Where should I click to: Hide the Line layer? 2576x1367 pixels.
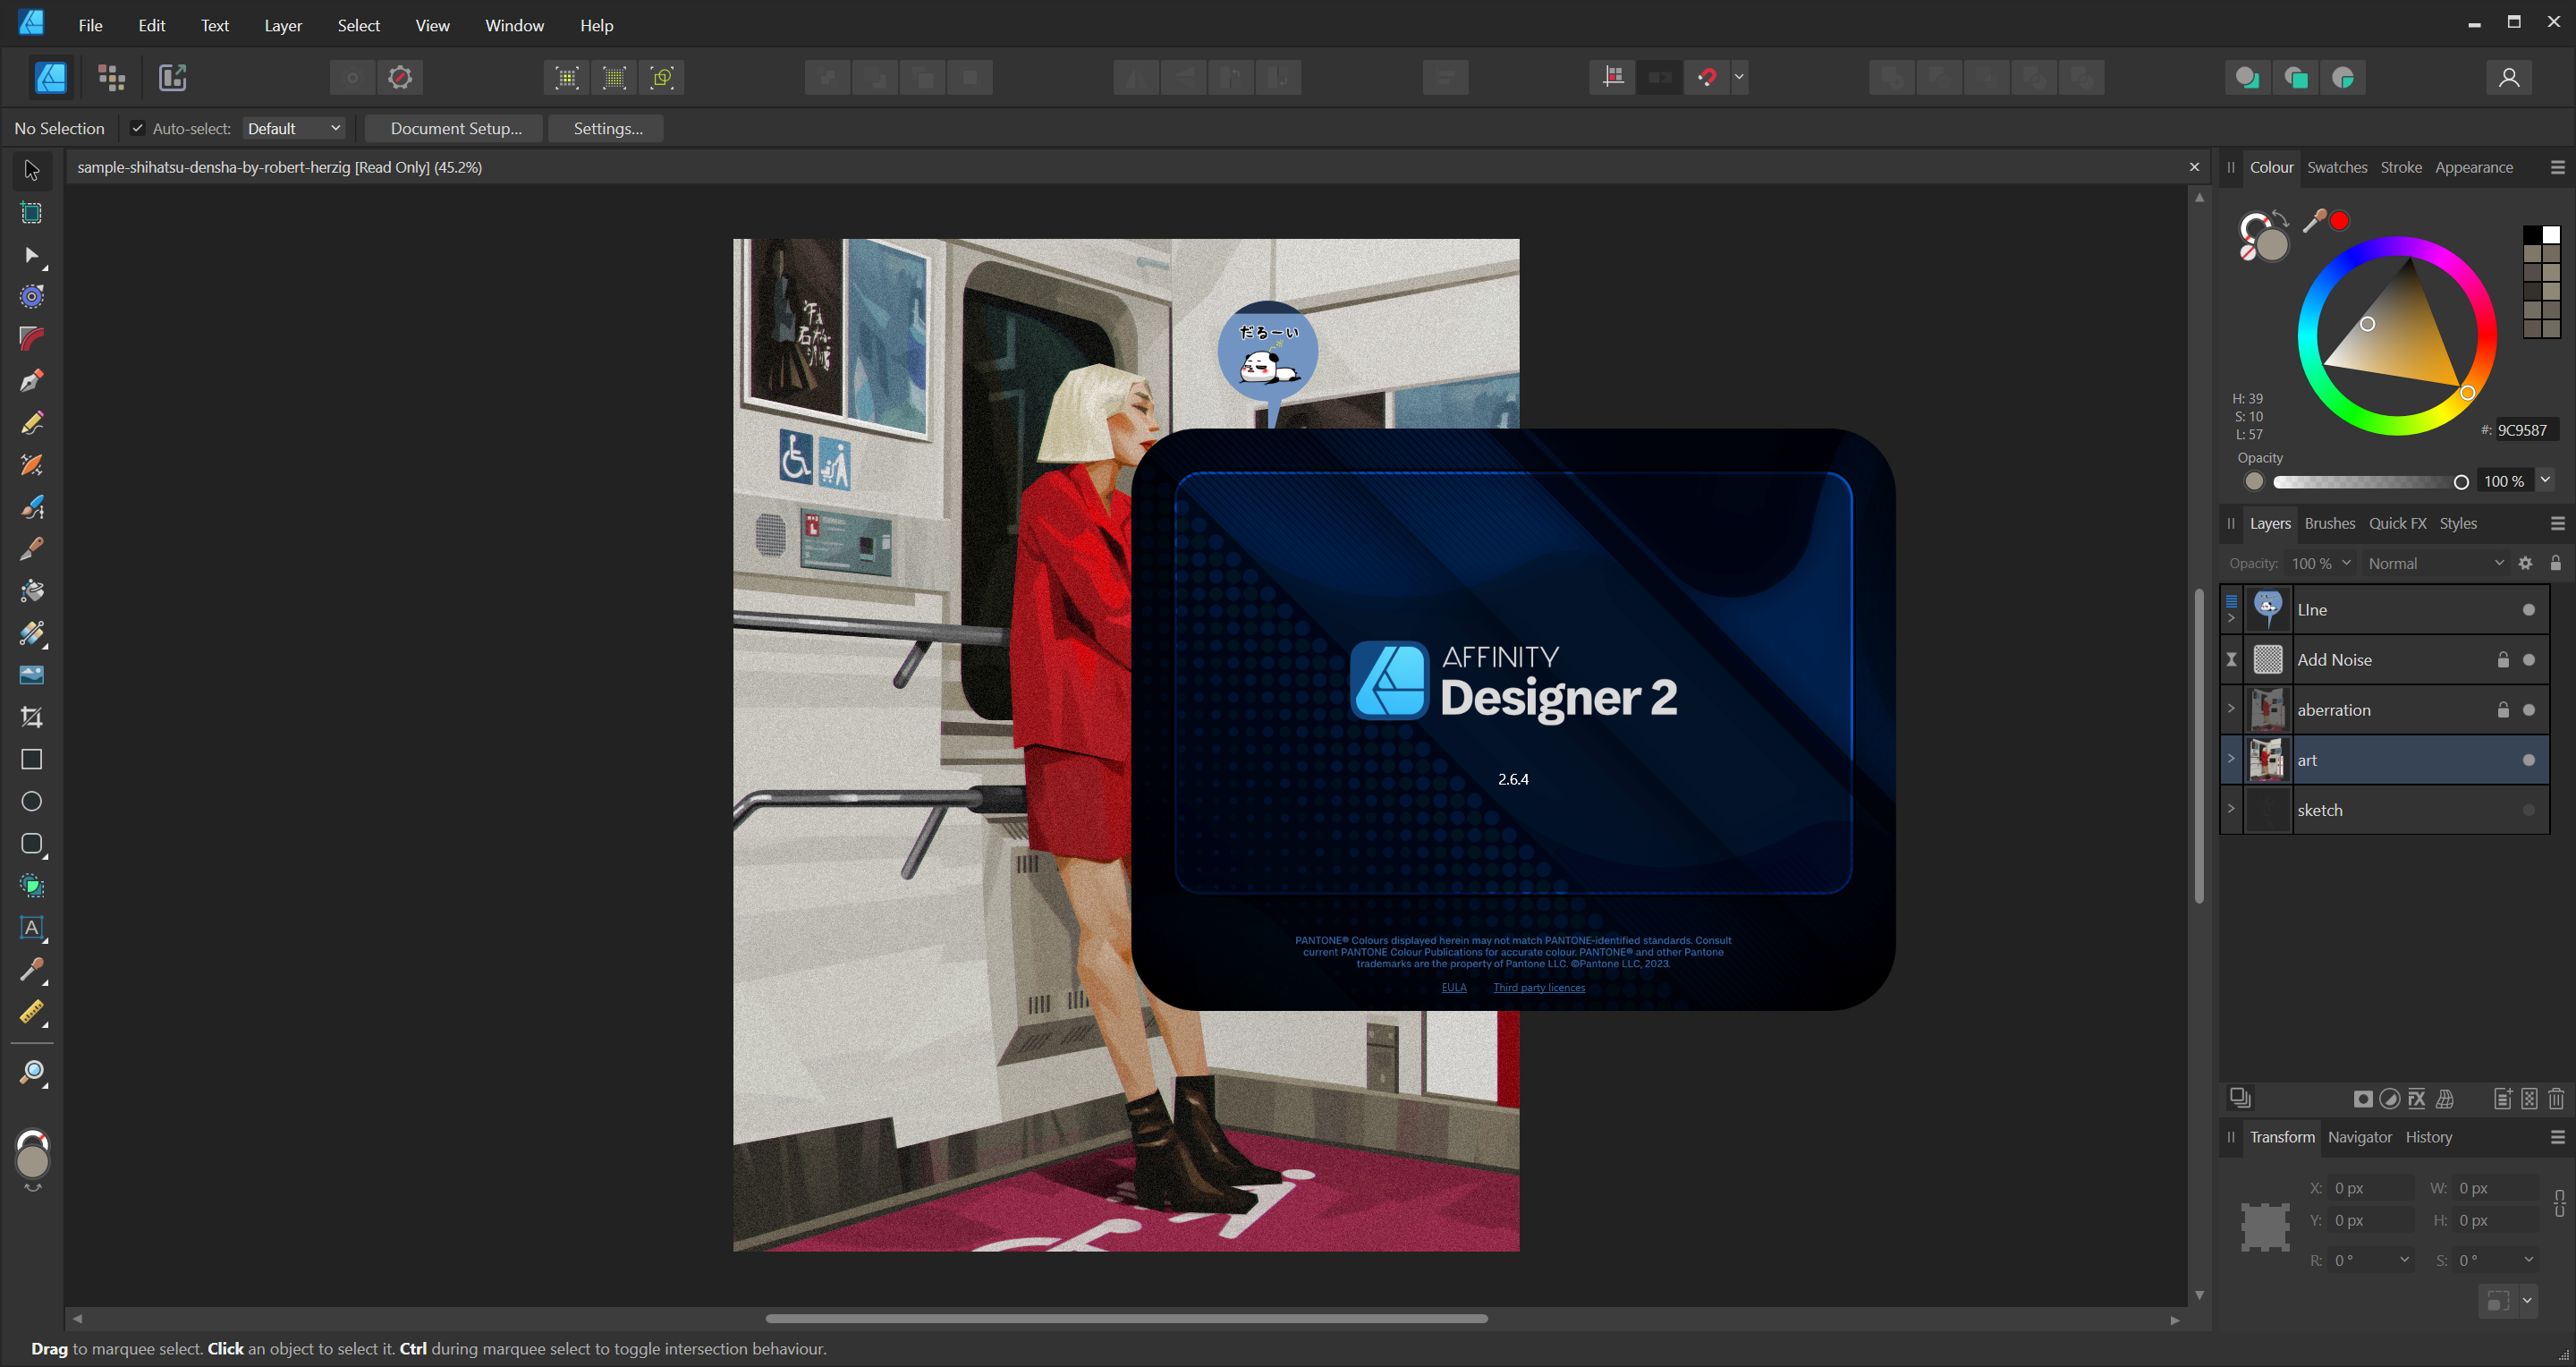pos(2528,610)
